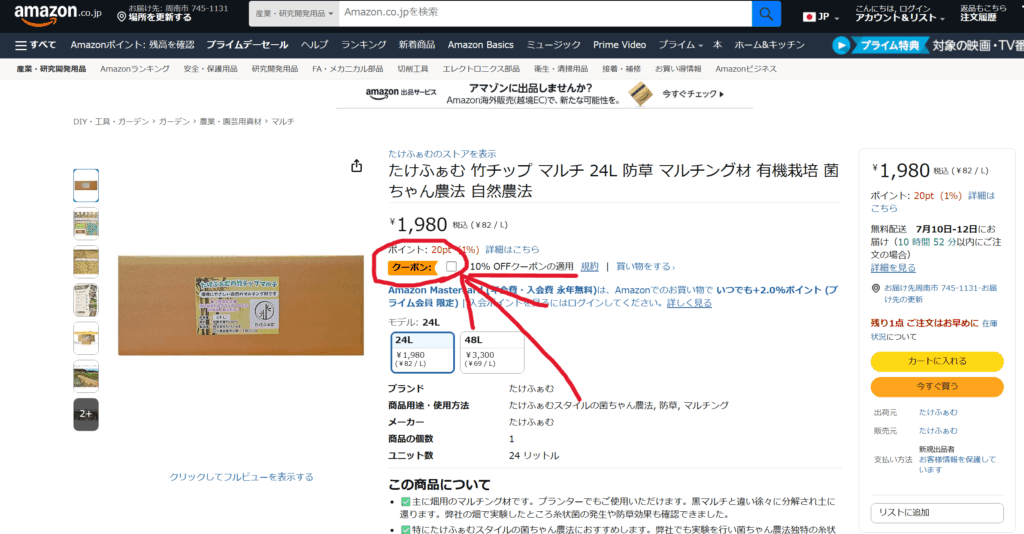Click the Amazon.co.jp logo
This screenshot has height=534, width=1024.
(x=57, y=14)
